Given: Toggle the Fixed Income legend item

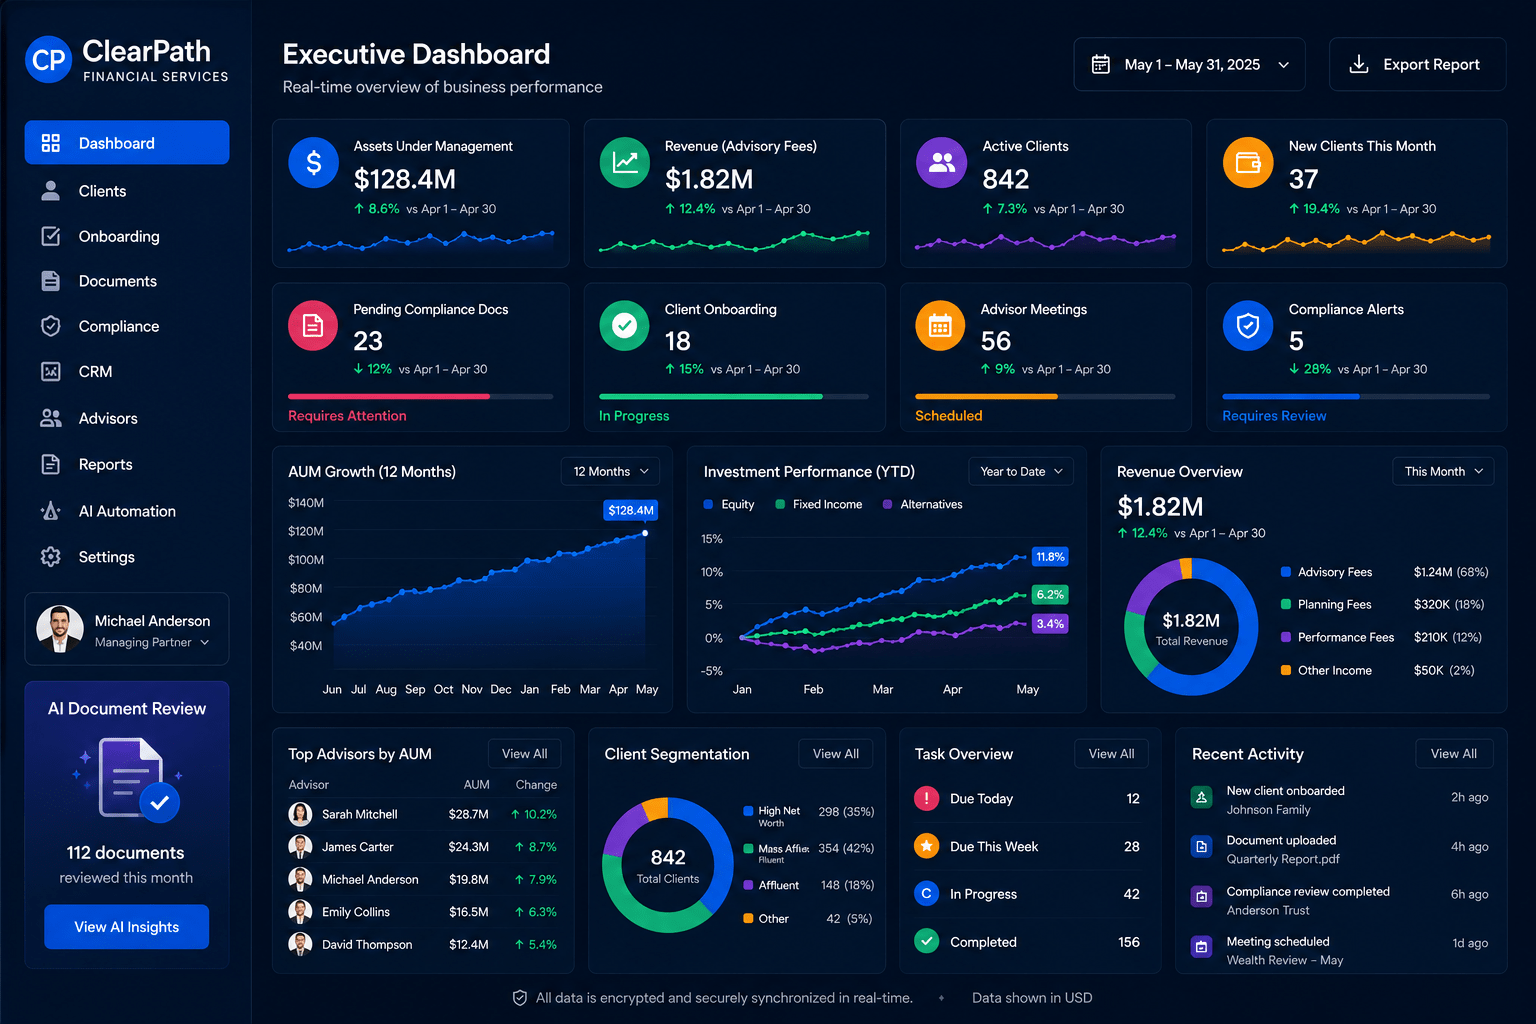Looking at the screenshot, I should point(818,504).
